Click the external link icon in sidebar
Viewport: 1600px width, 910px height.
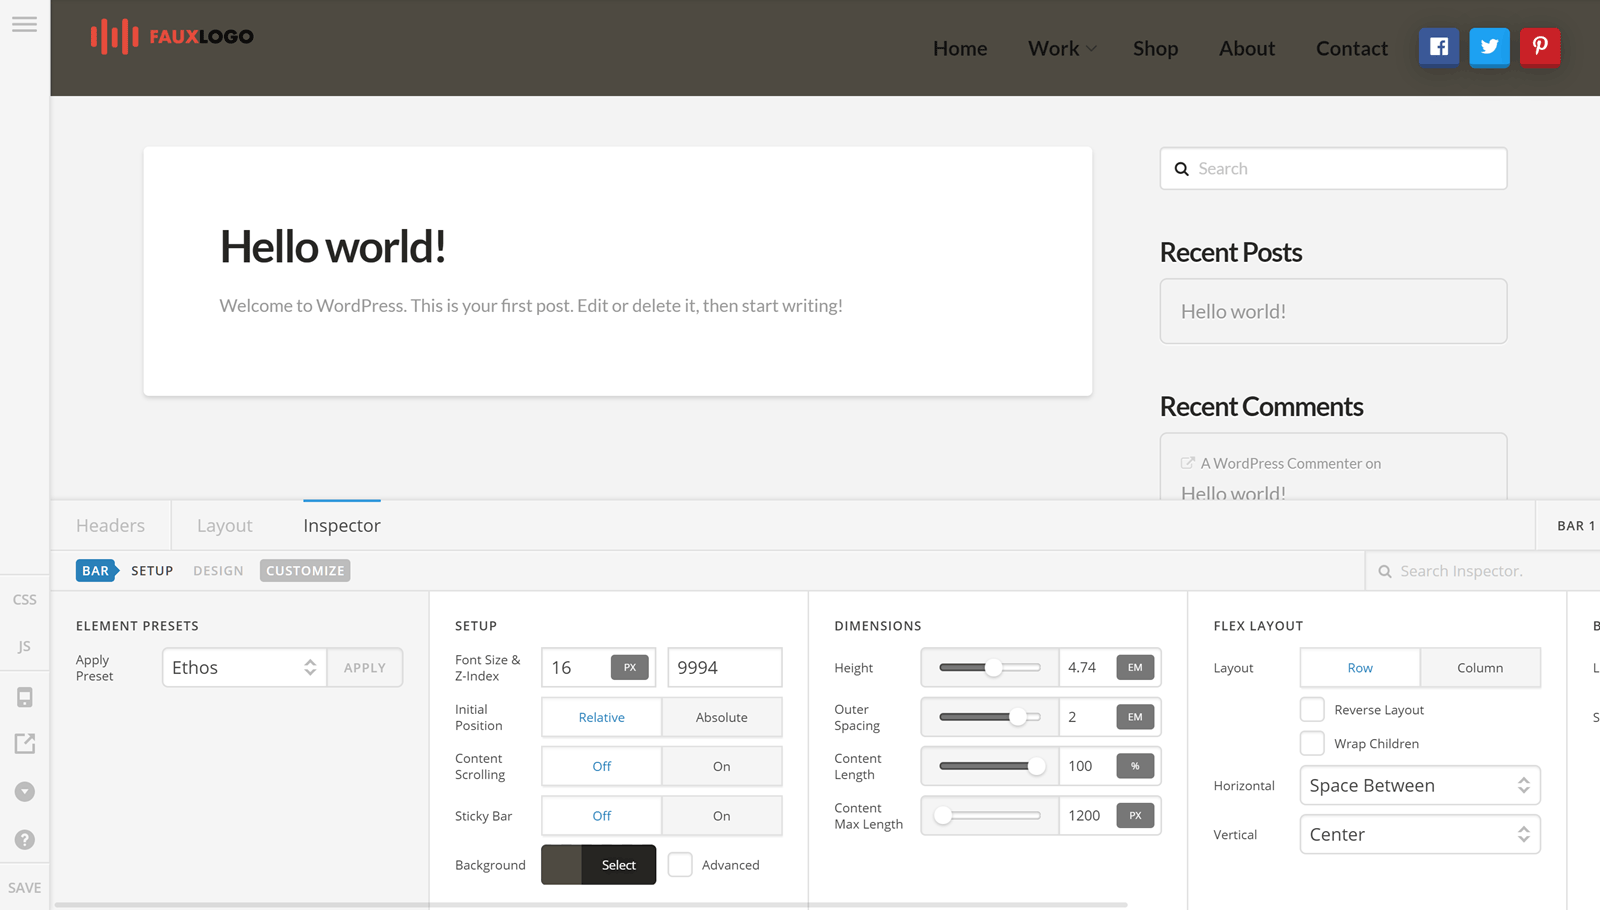(25, 743)
